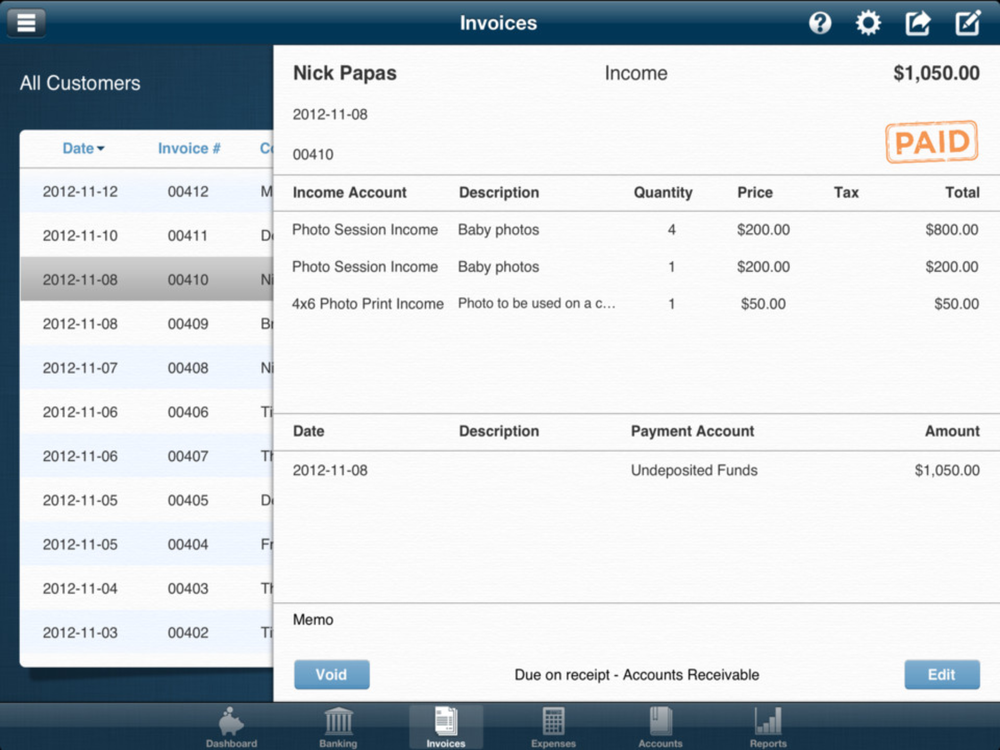Open the Accounts book tab
Viewport: 1000px width, 750px height.
click(660, 727)
